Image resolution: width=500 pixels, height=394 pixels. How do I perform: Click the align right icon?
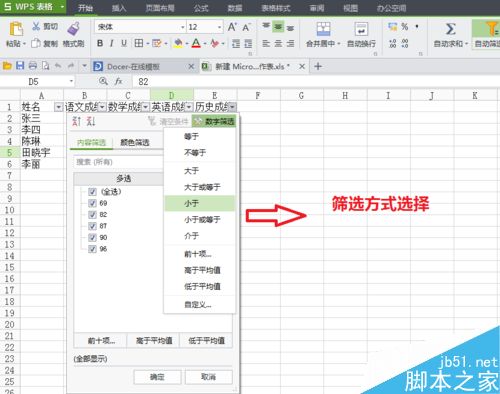(x=290, y=43)
